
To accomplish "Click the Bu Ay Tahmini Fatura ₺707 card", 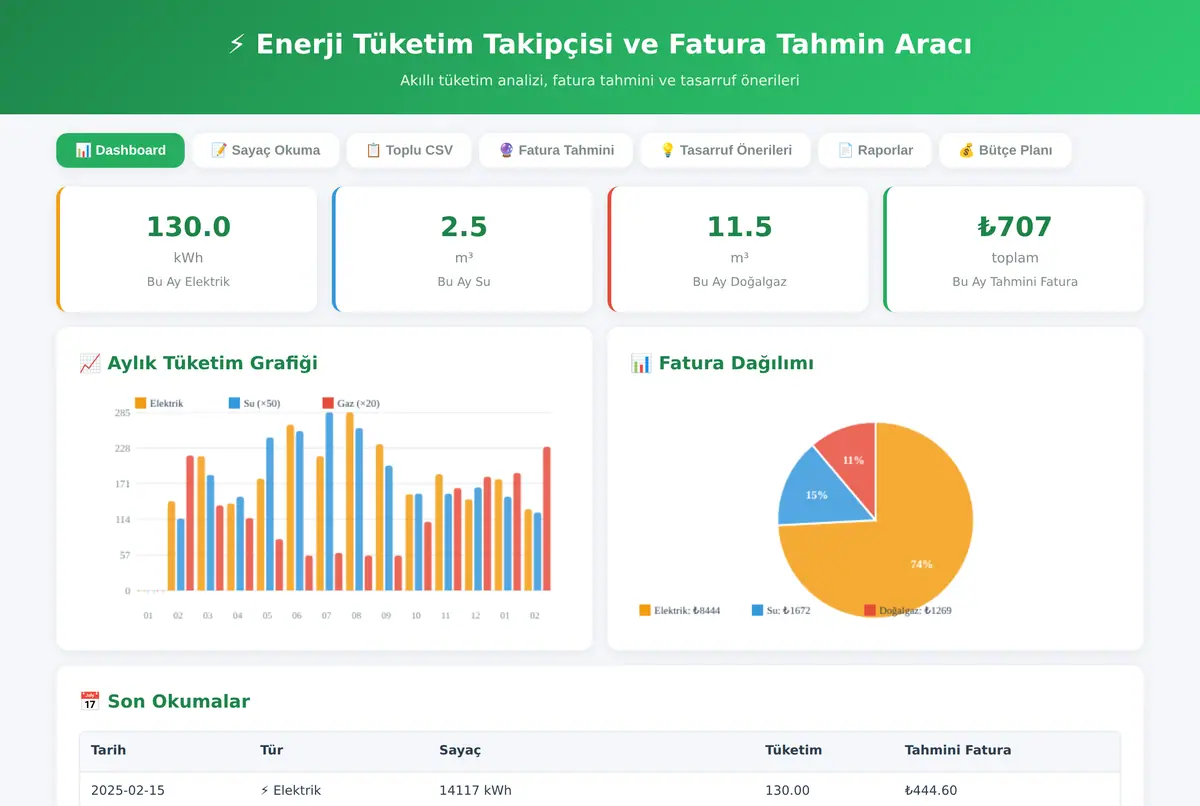I will tap(1014, 249).
